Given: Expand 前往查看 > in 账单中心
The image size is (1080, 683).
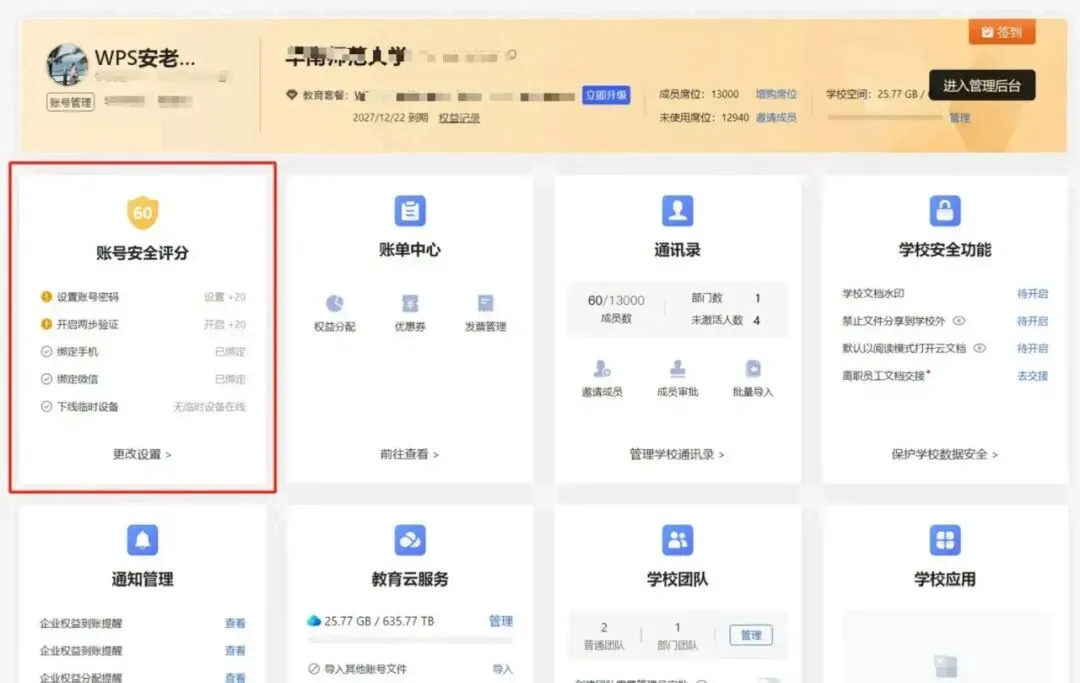Looking at the screenshot, I should point(409,454).
